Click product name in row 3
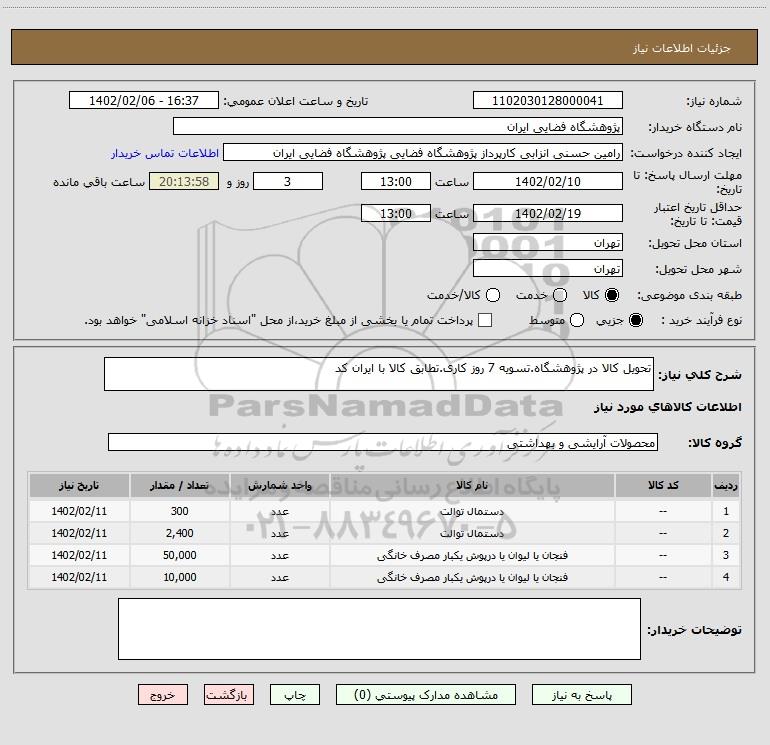The image size is (770, 745). coord(472,555)
